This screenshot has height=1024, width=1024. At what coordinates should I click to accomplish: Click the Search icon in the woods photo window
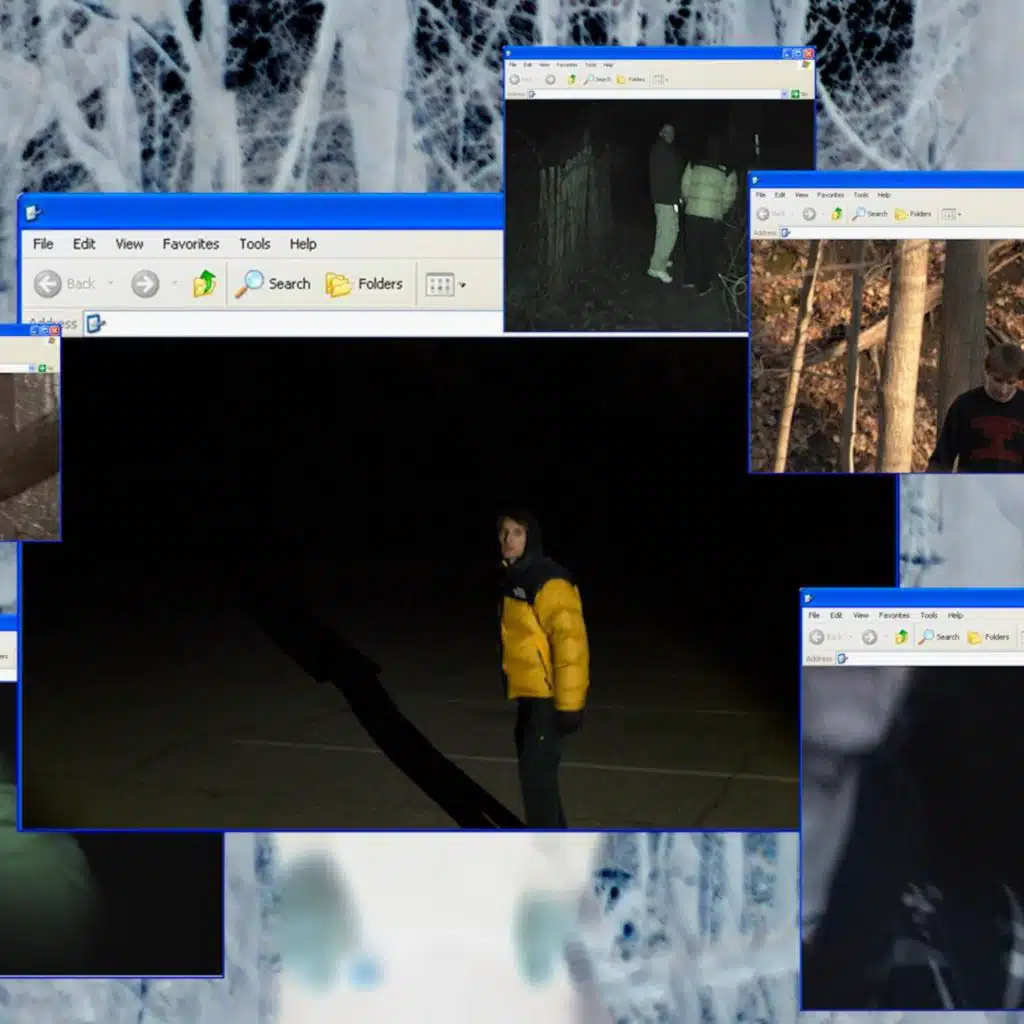tap(859, 214)
